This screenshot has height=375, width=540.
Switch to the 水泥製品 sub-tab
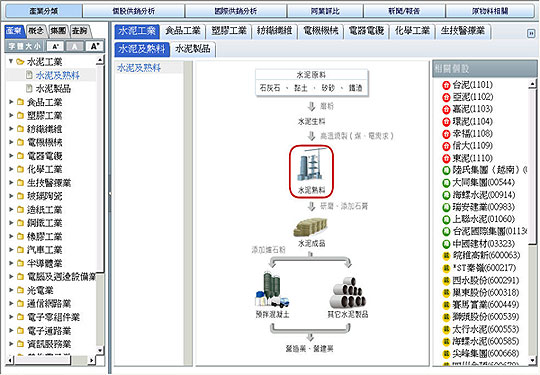point(193,49)
